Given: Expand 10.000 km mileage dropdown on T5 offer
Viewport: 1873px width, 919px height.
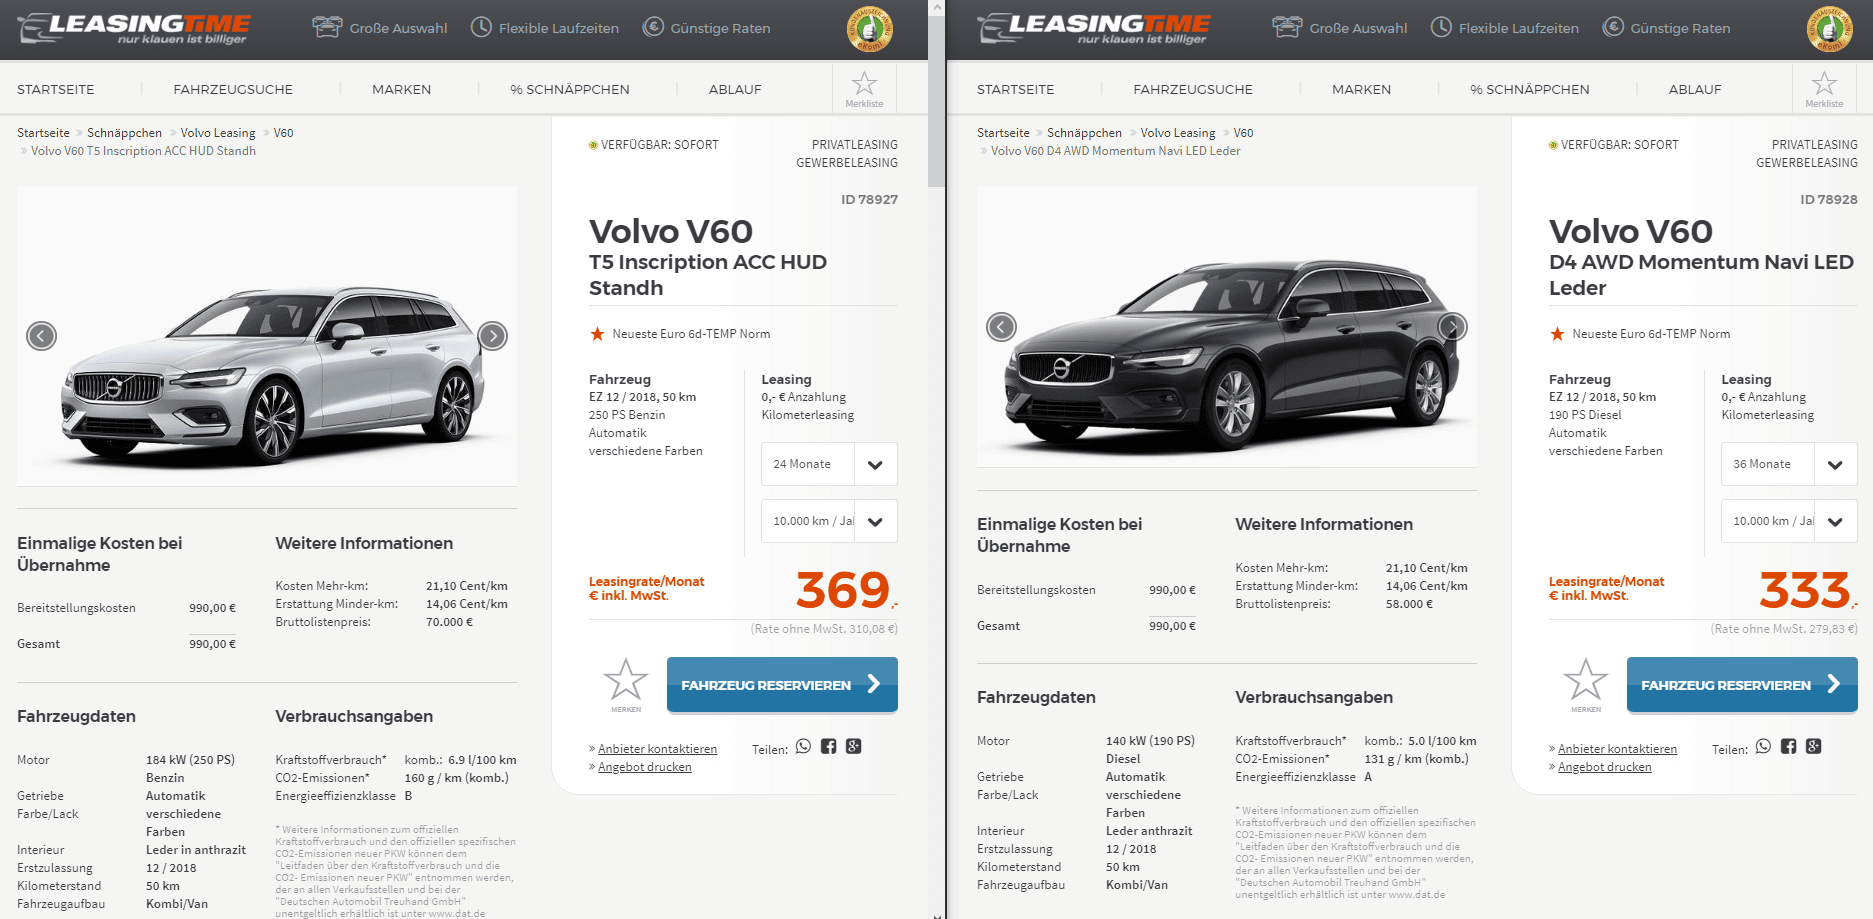Looking at the screenshot, I should [x=829, y=521].
